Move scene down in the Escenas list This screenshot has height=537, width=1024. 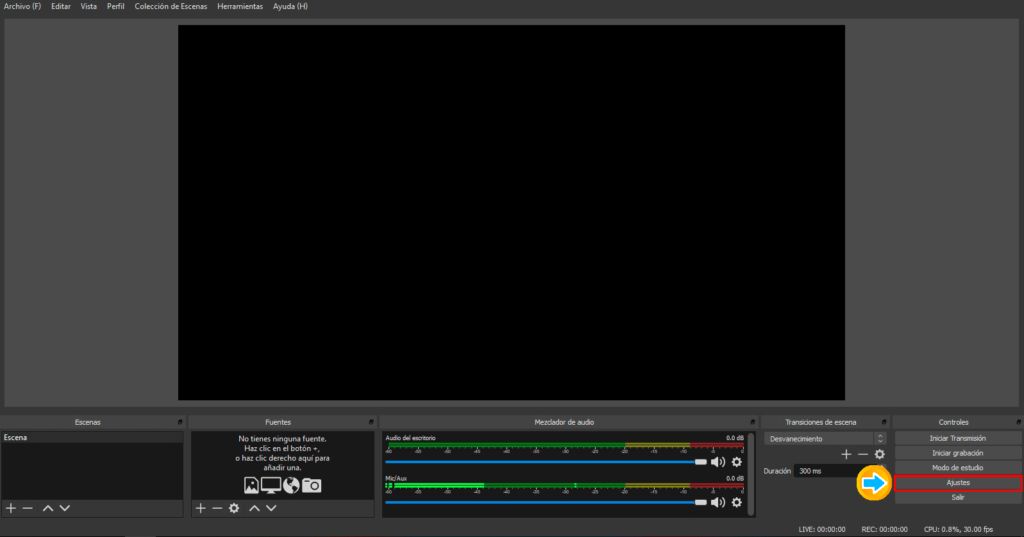click(x=65, y=508)
